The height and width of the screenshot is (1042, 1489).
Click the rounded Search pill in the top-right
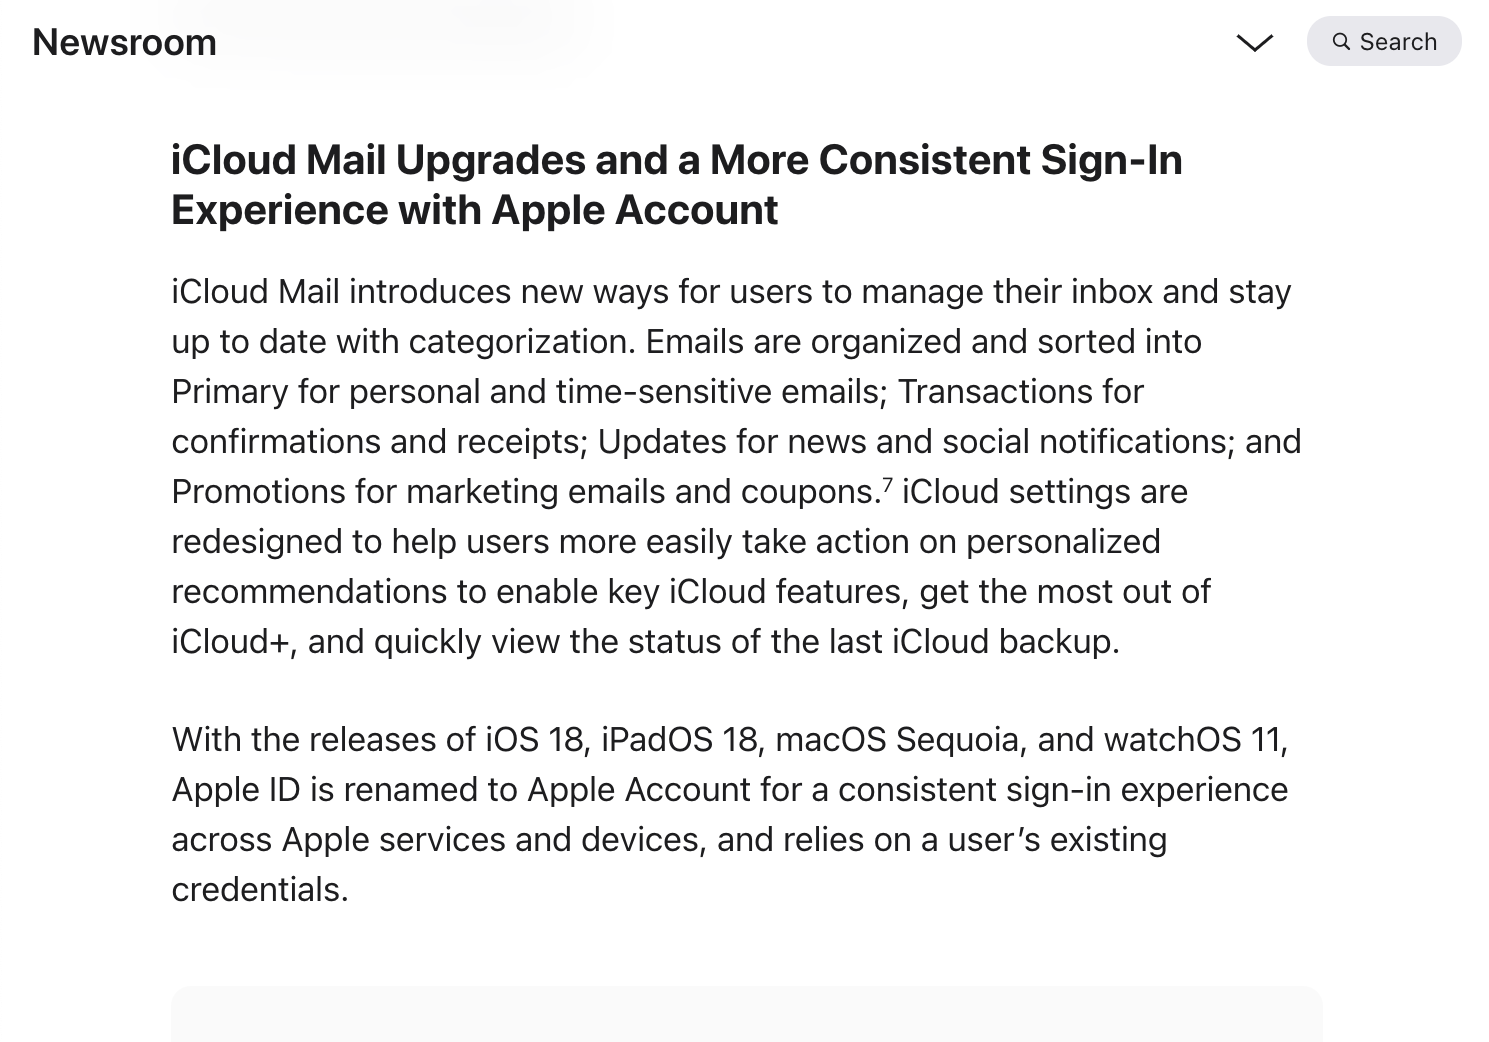[x=1384, y=41]
